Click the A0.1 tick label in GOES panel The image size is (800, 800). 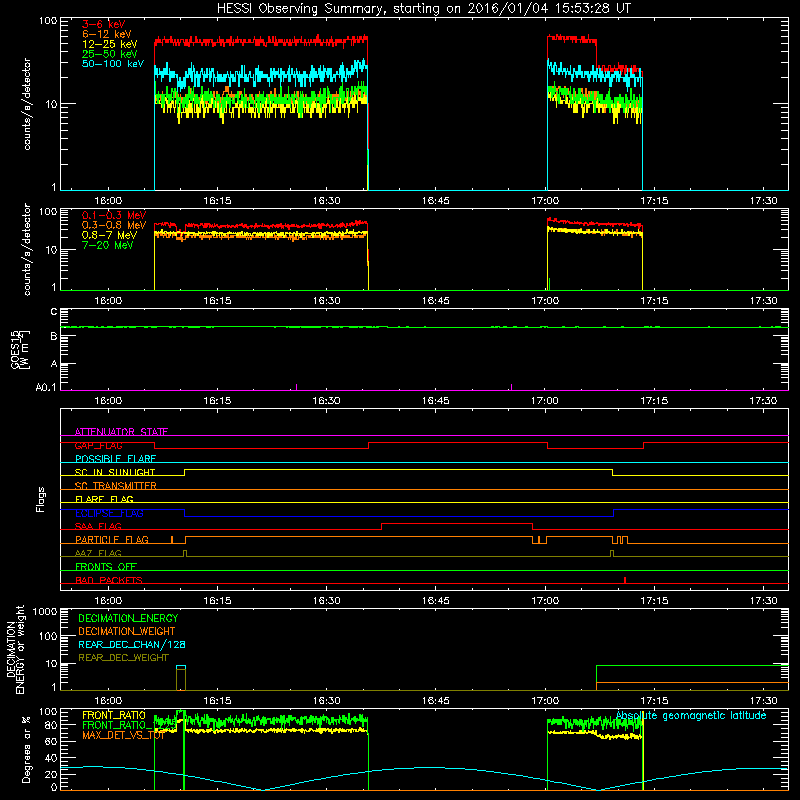[46, 387]
